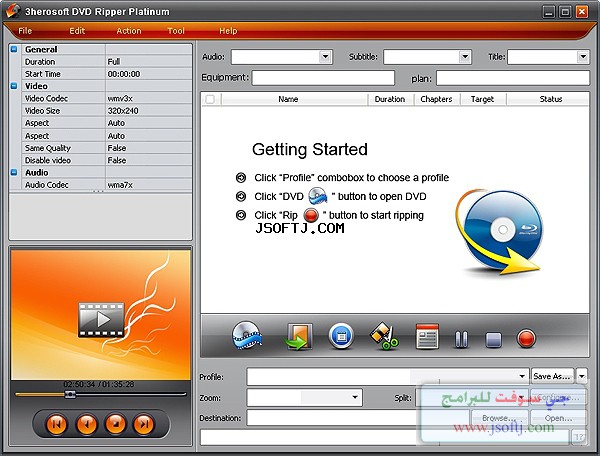The width and height of the screenshot is (600, 456).
Task: Select the Video Codec value wmv3x
Action: (x=148, y=98)
